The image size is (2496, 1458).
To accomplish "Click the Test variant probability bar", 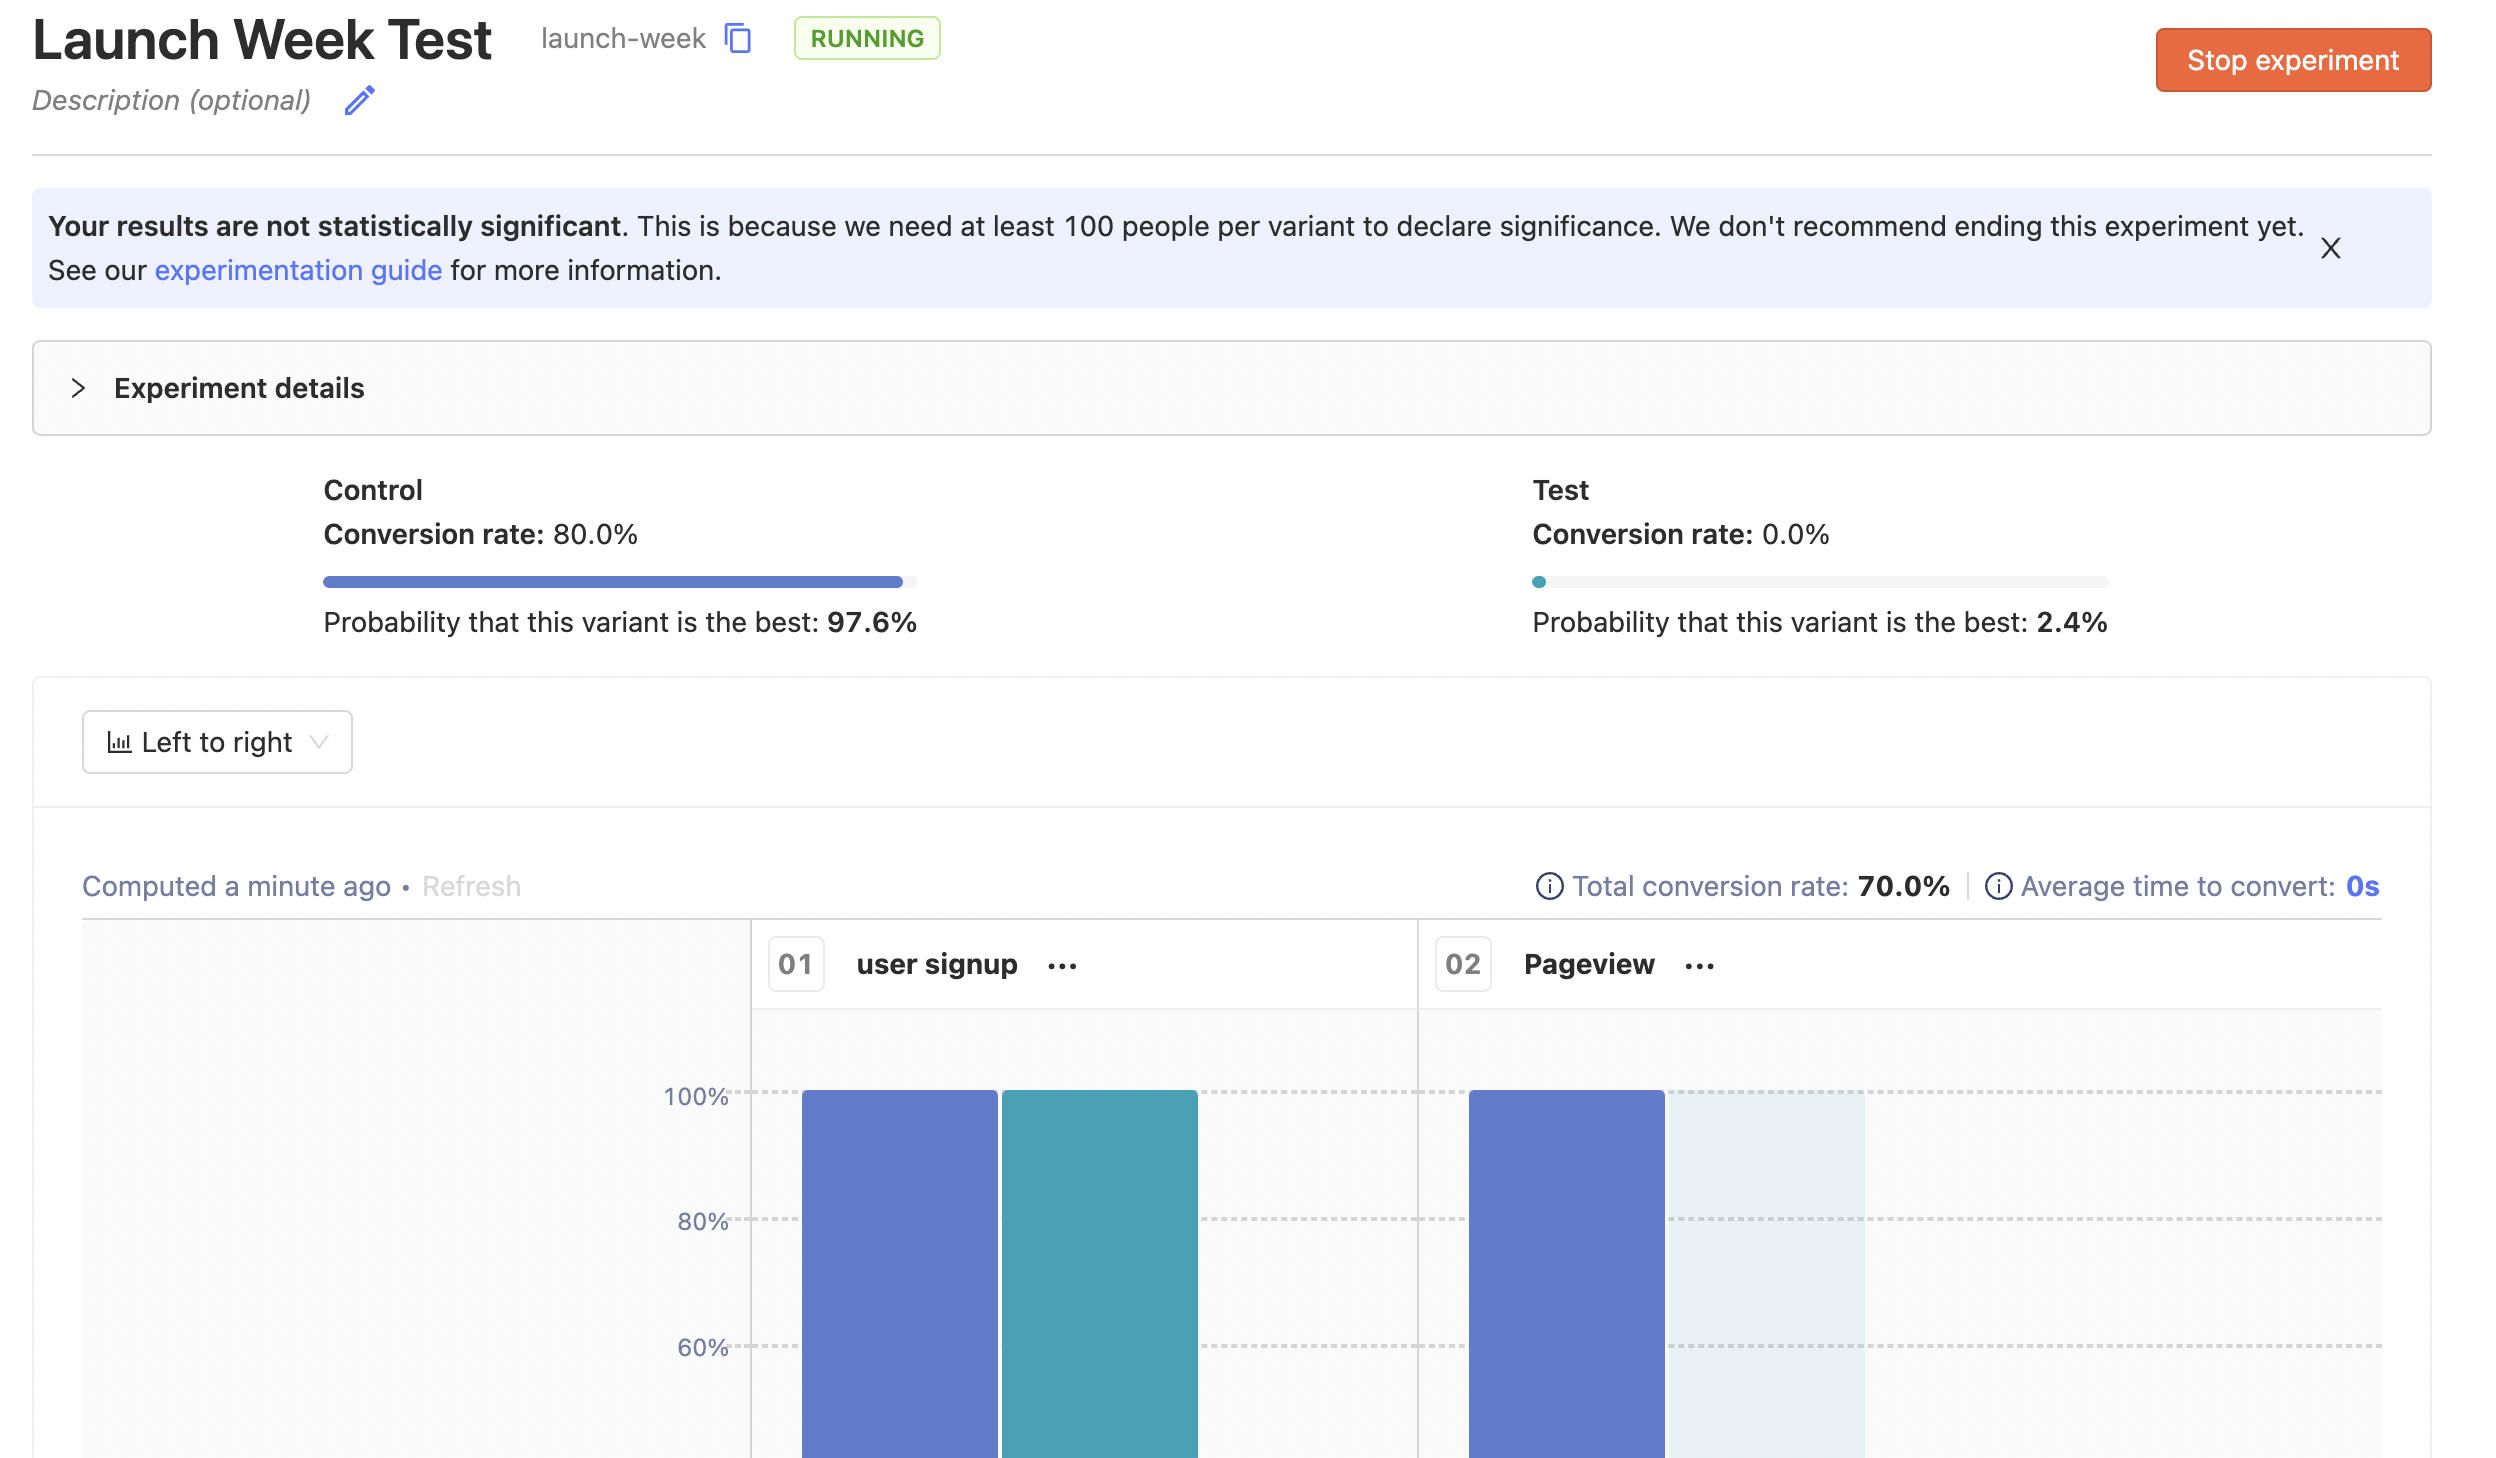I will 1820,582.
